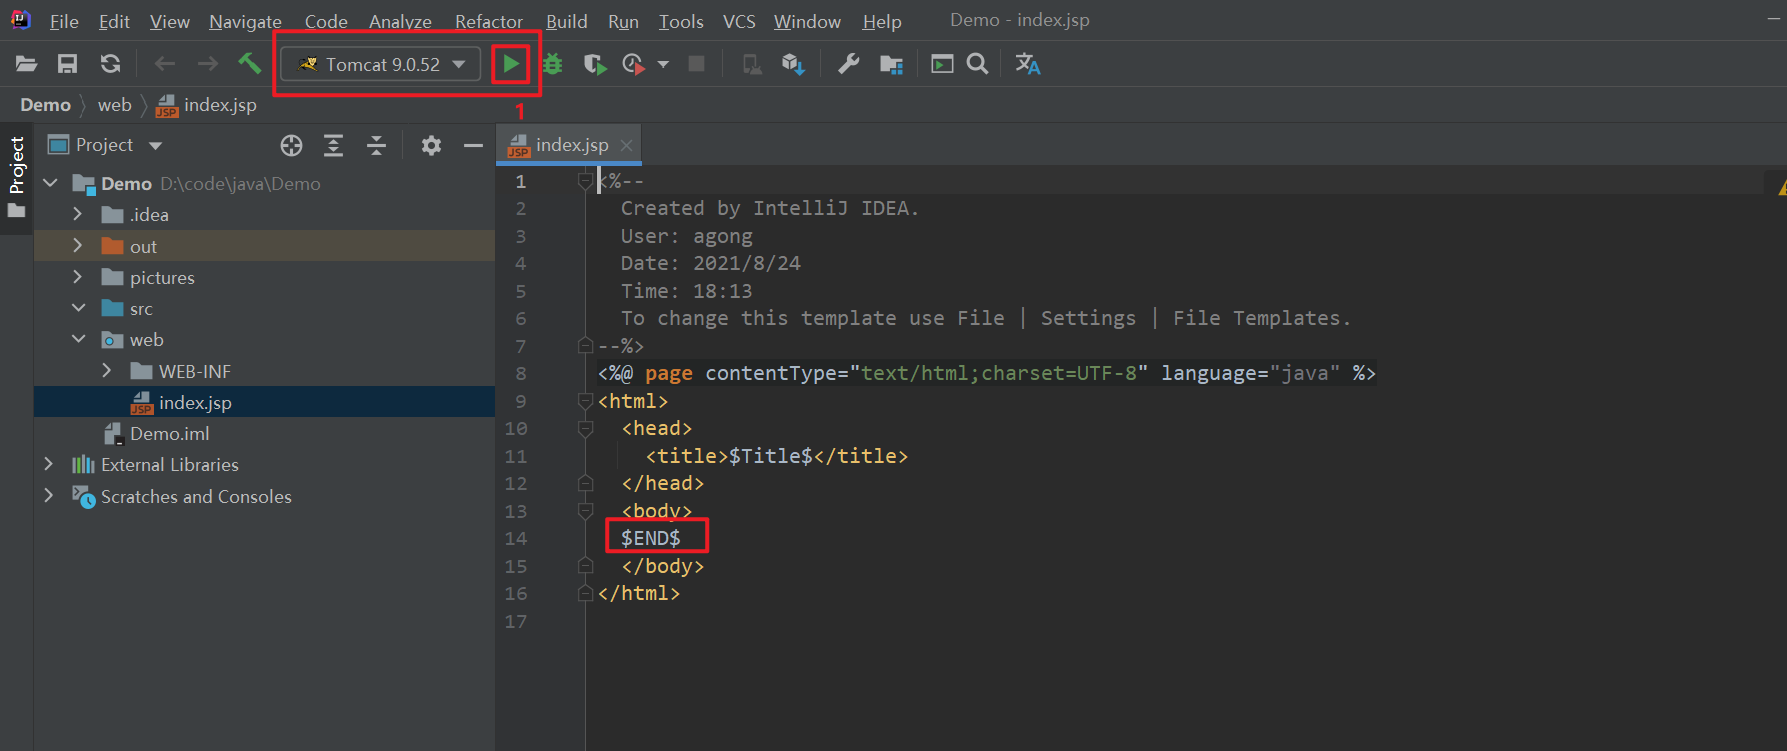The width and height of the screenshot is (1787, 751).
Task: Open the profiler dropdown arrow
Action: 663,64
